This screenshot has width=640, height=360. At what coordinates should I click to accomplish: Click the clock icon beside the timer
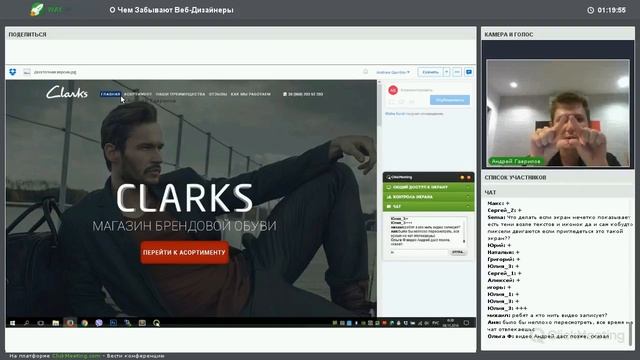pos(591,10)
